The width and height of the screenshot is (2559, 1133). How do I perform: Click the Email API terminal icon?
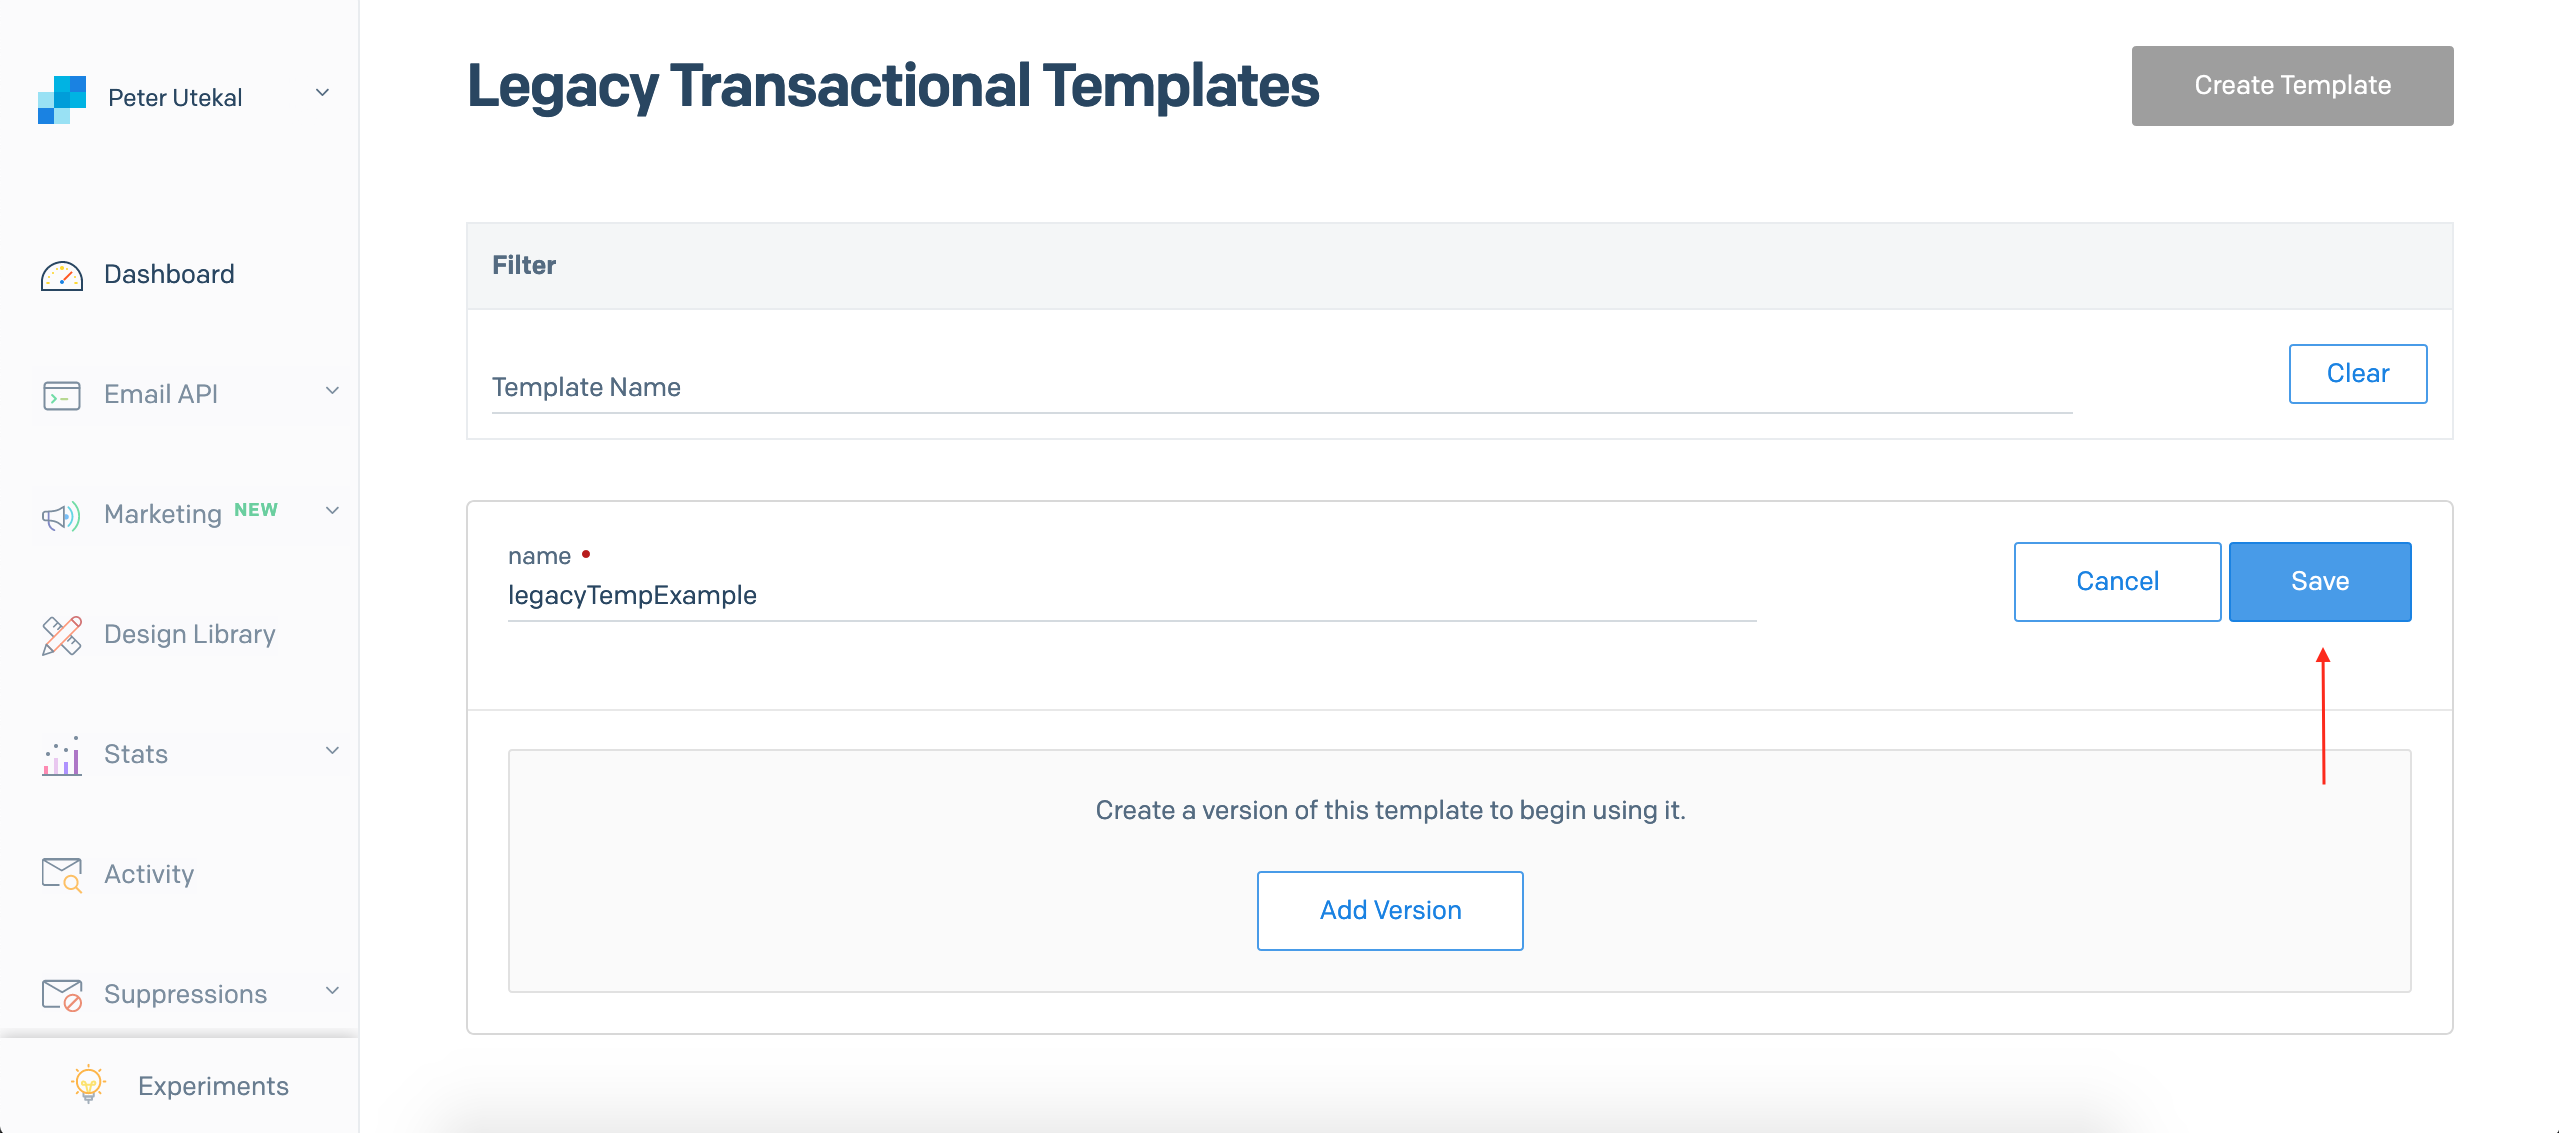(x=61, y=394)
